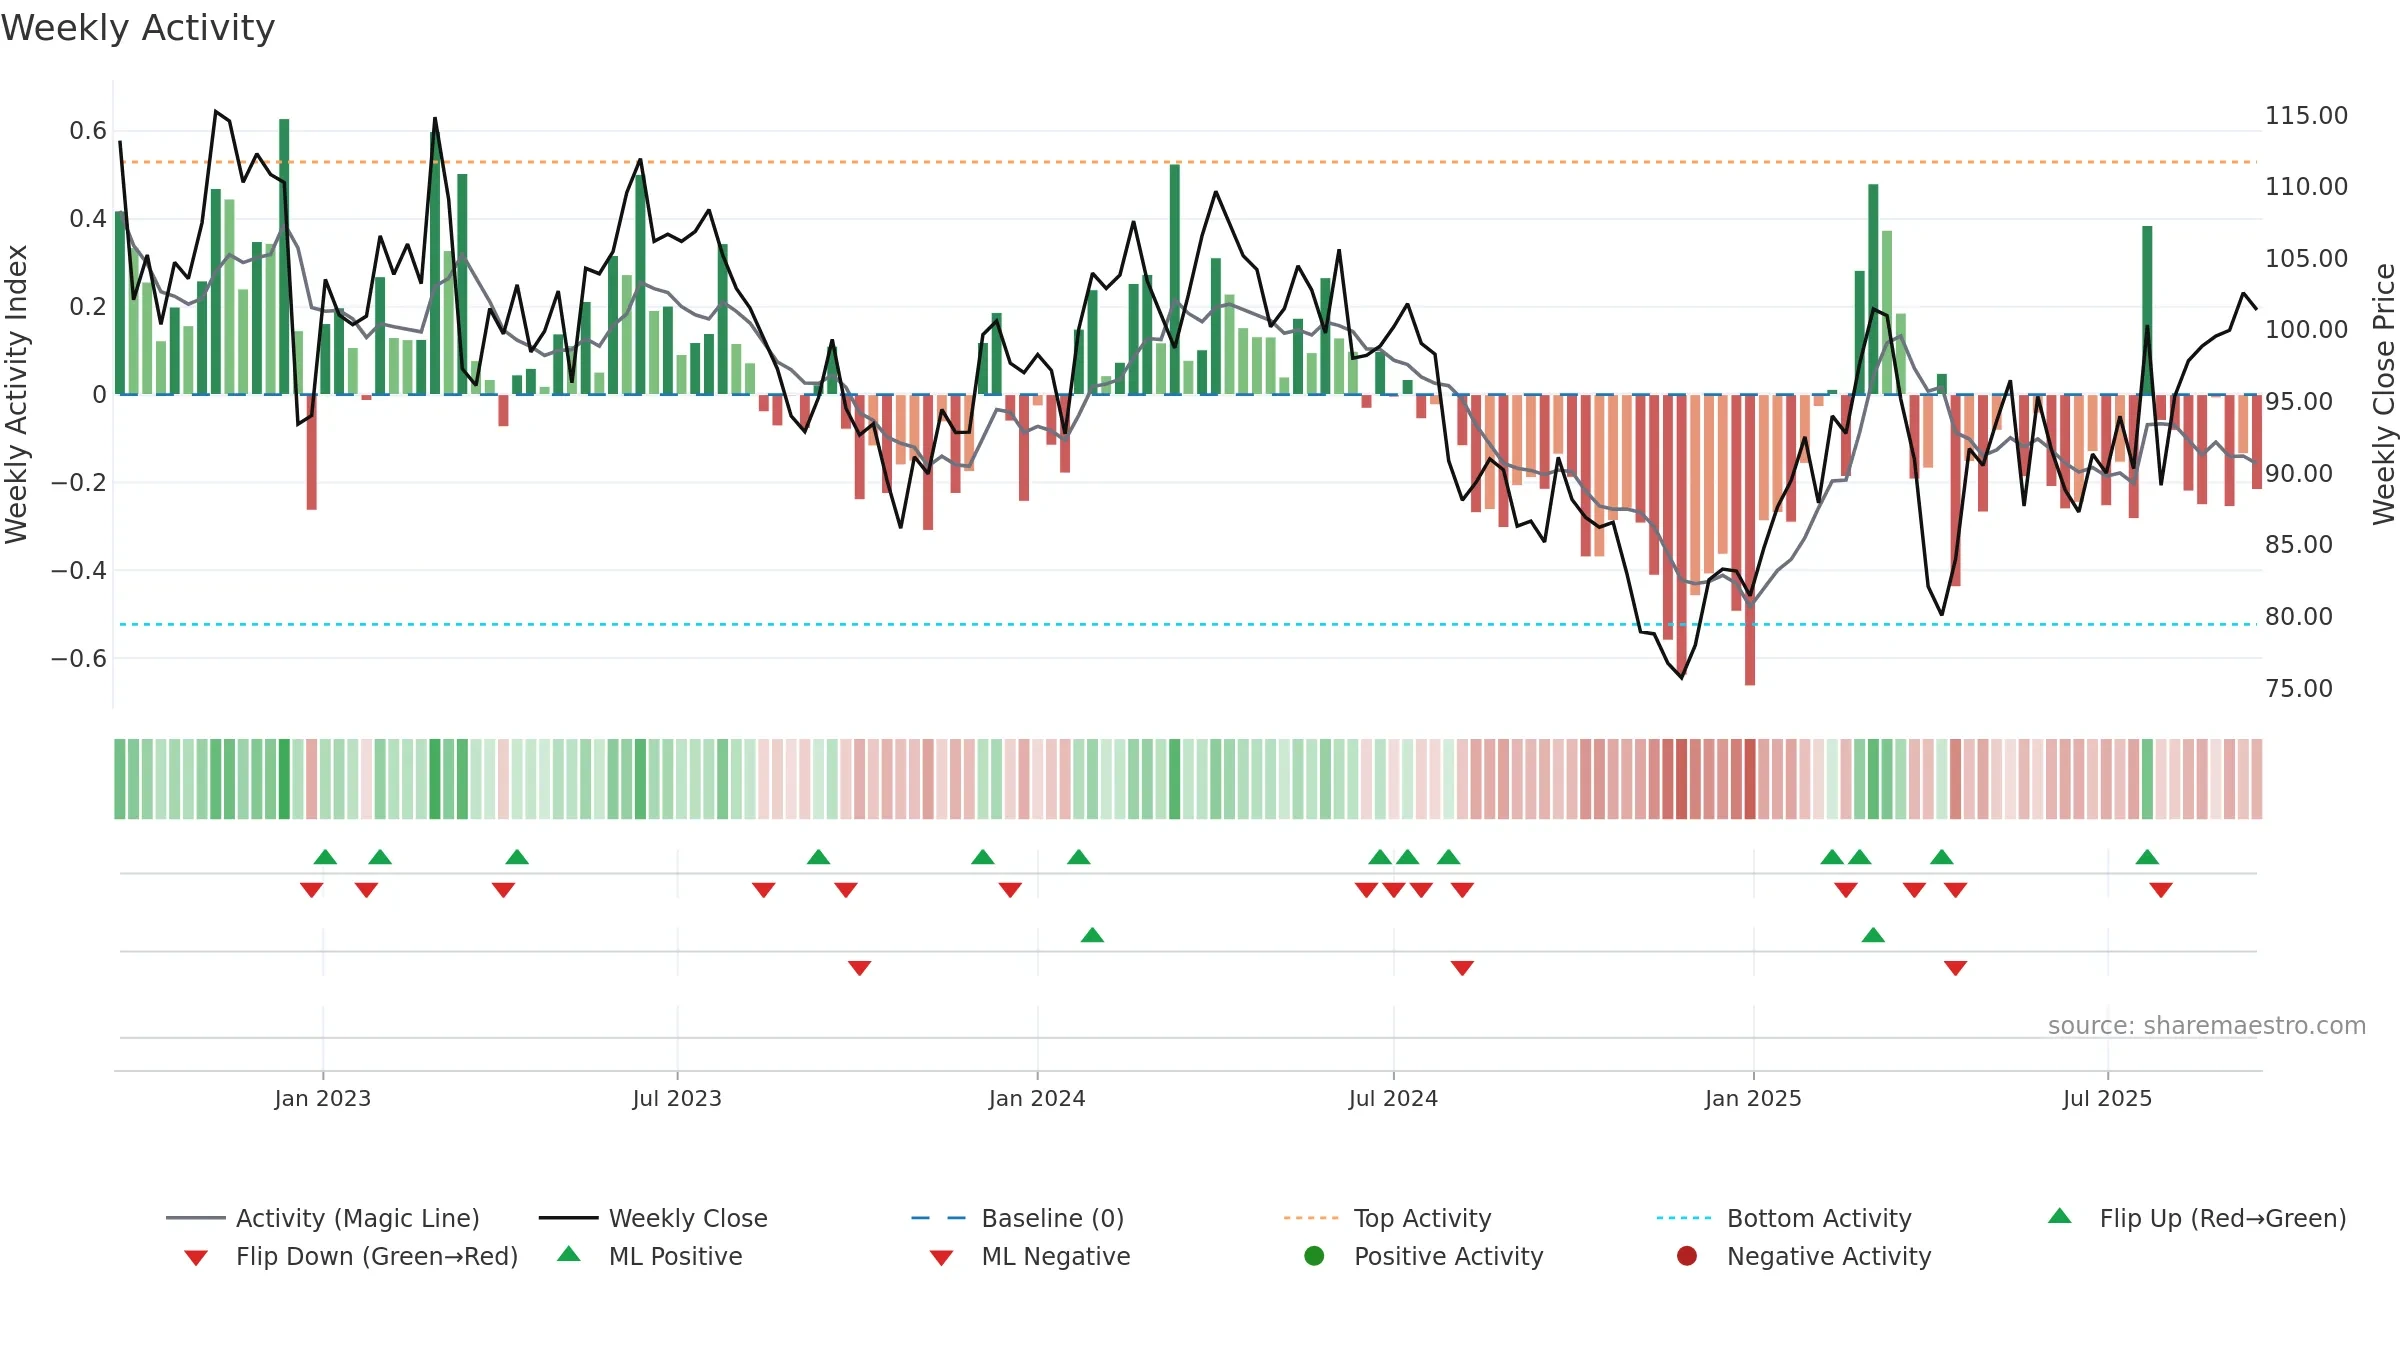The width and height of the screenshot is (2400, 1350).
Task: Click the 75.00 price axis tick
Action: pos(2299,688)
